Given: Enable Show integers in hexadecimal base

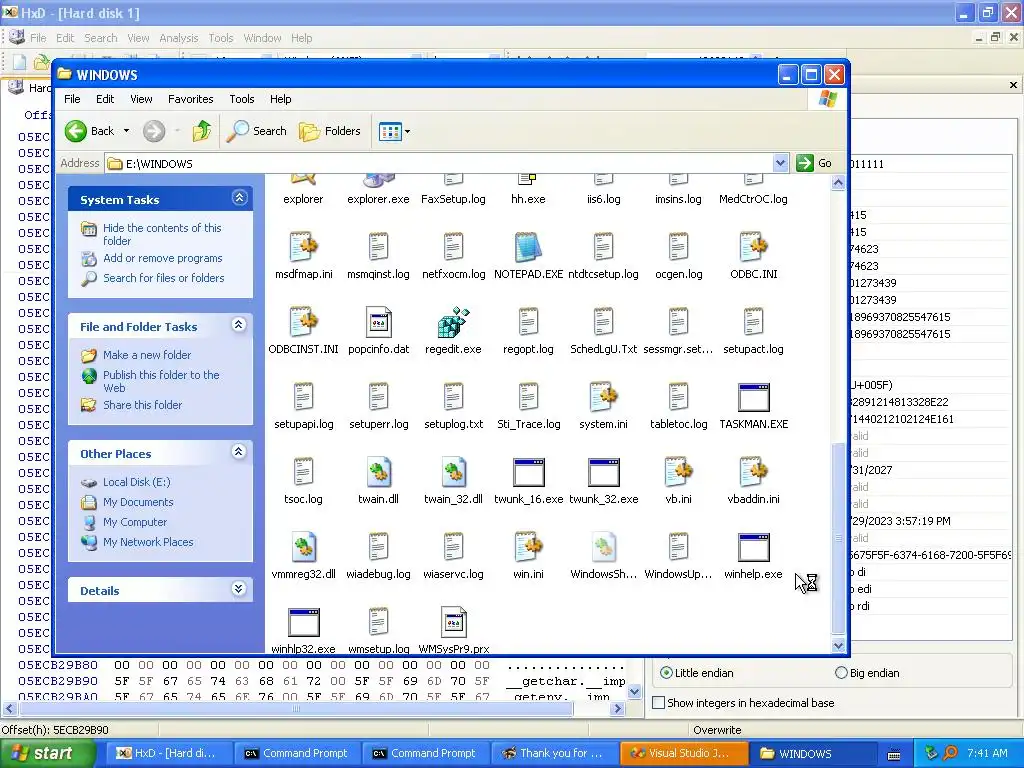Looking at the screenshot, I should (659, 703).
